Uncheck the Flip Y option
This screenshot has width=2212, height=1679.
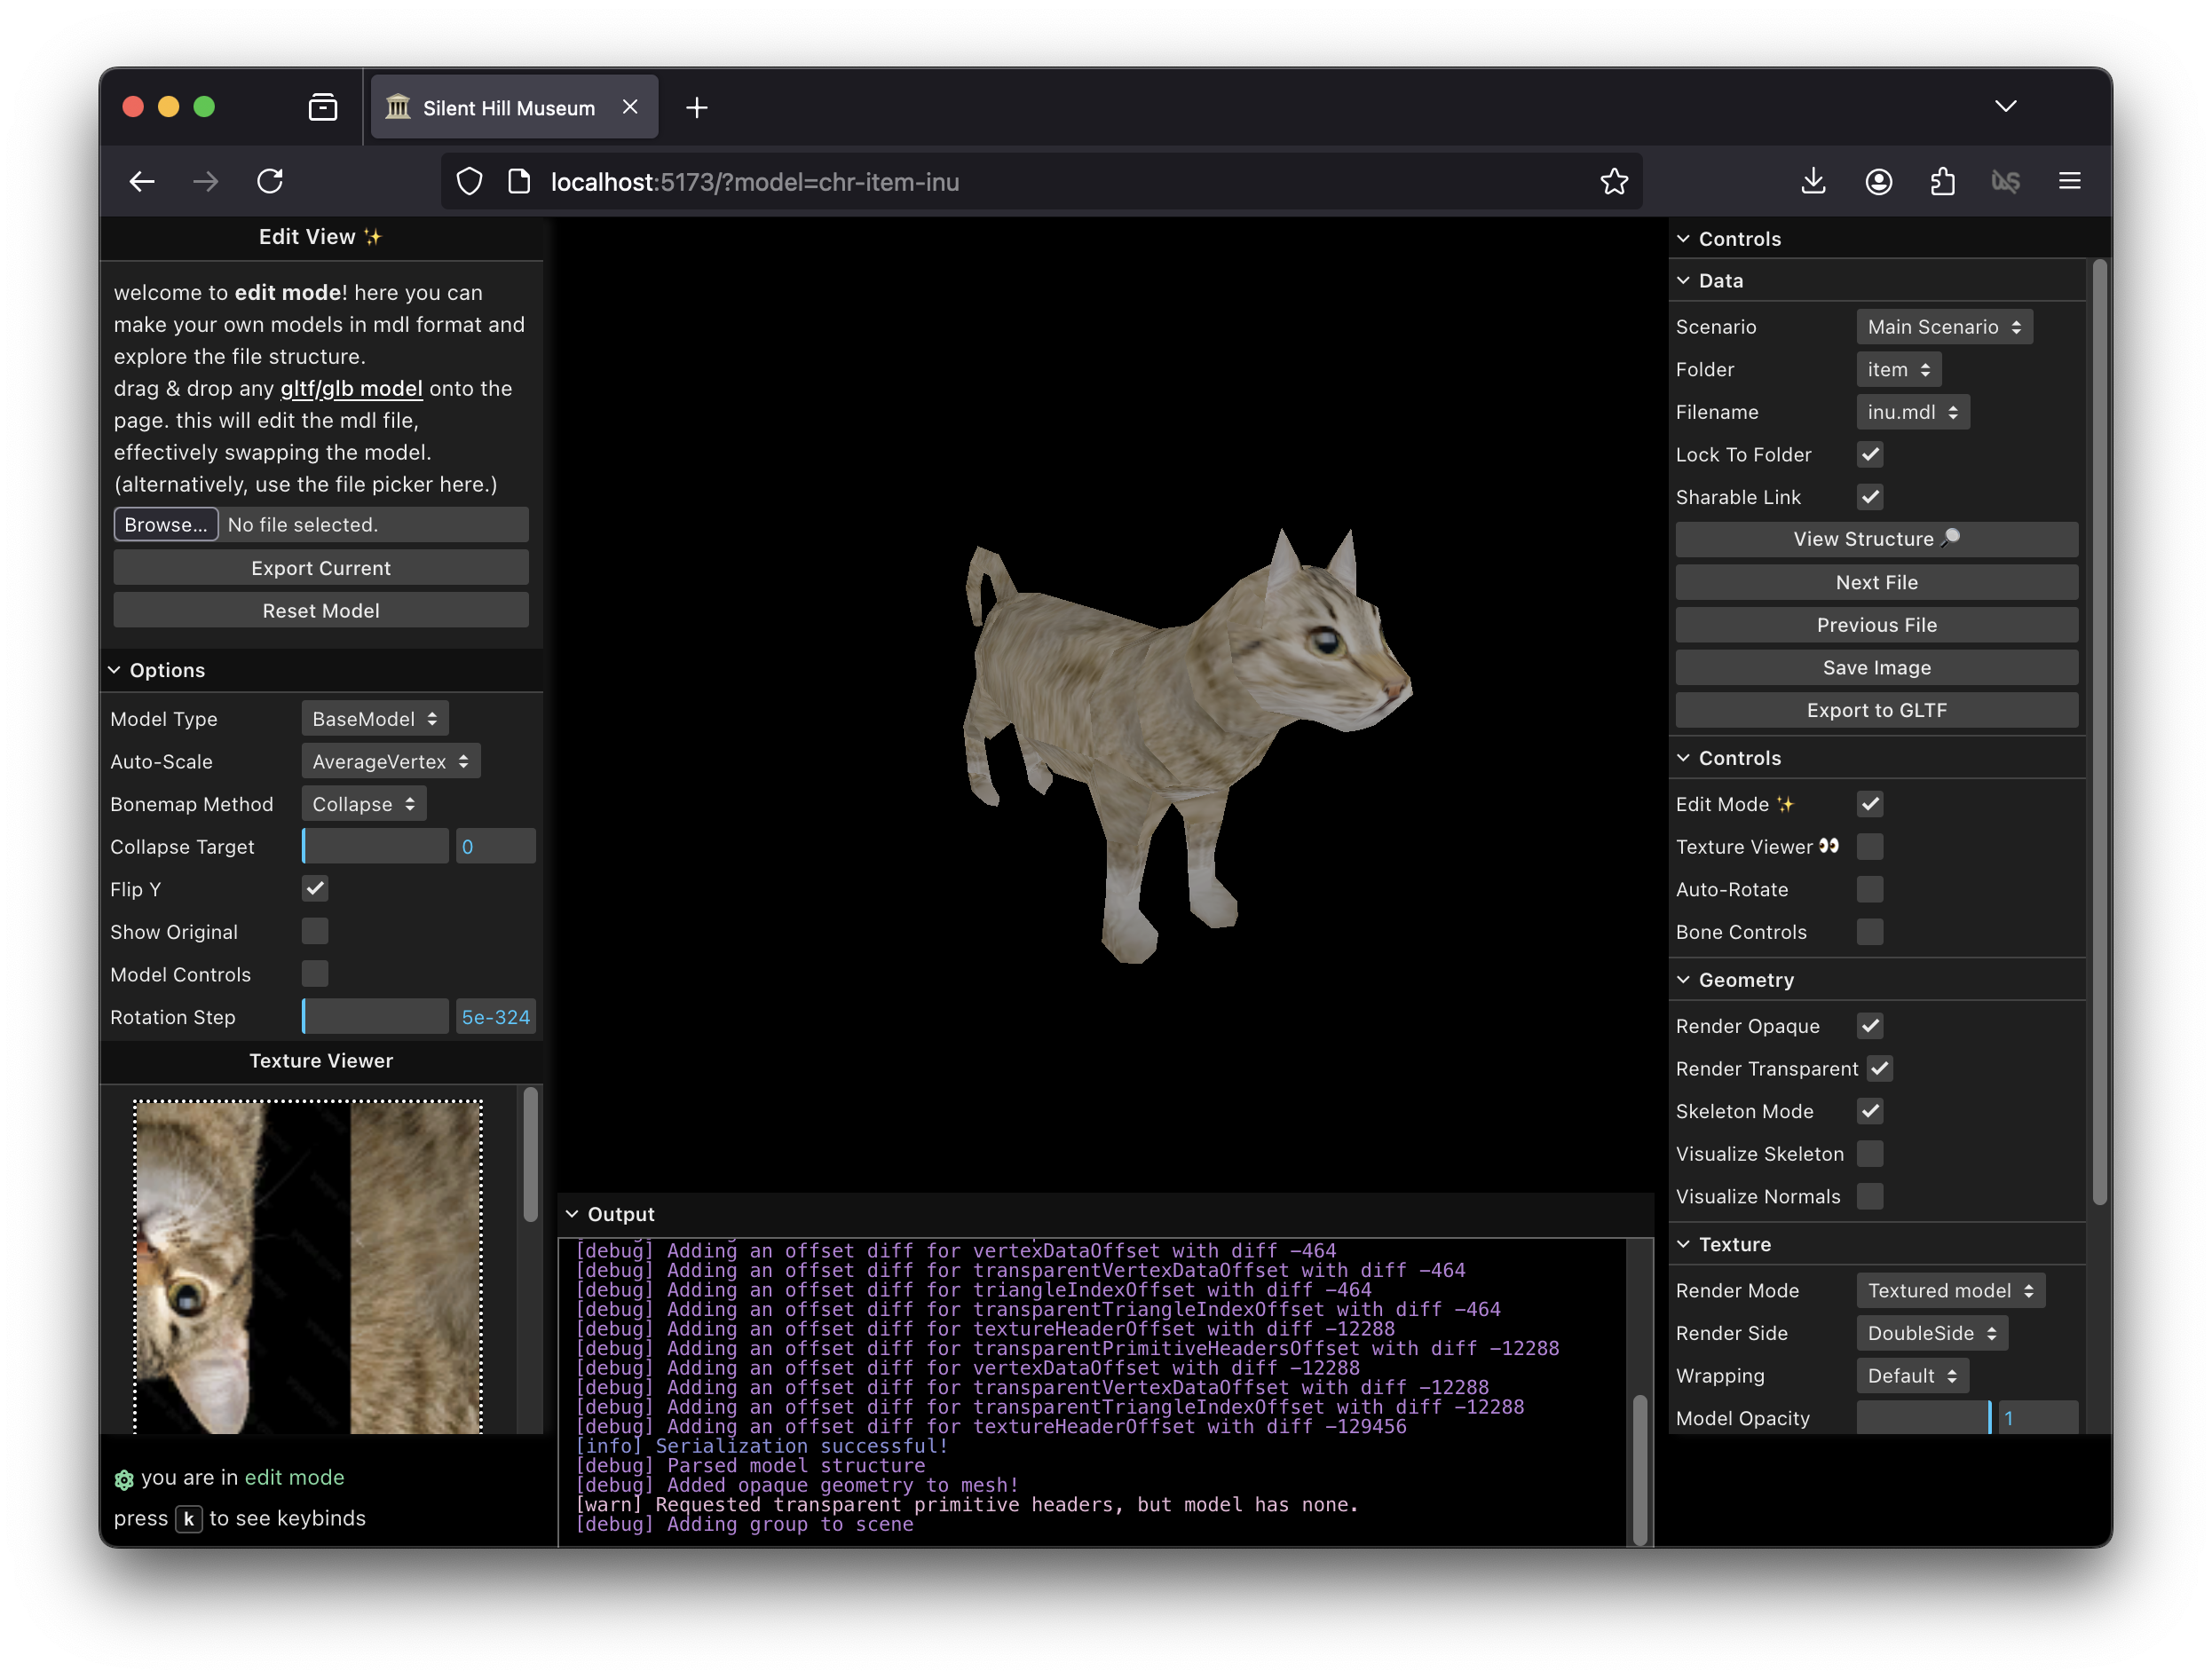coord(314,888)
